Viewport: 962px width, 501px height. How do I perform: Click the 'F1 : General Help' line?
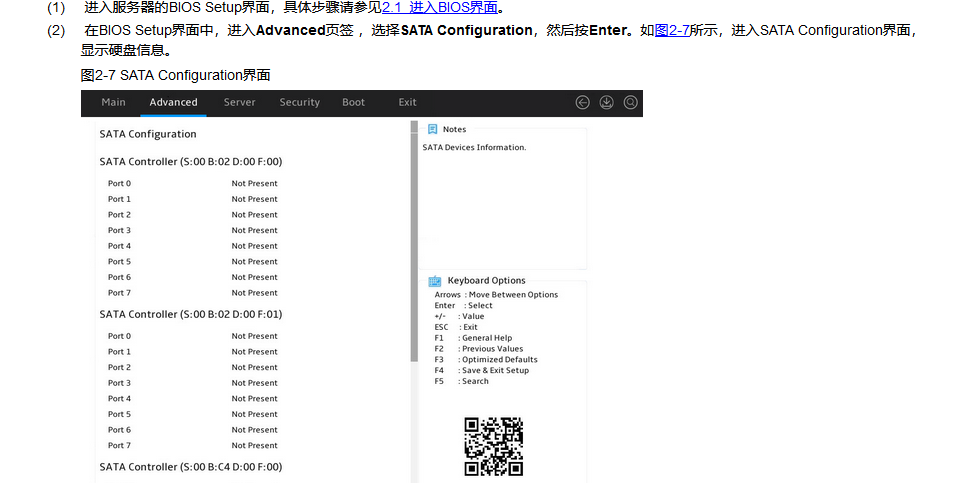pos(473,338)
